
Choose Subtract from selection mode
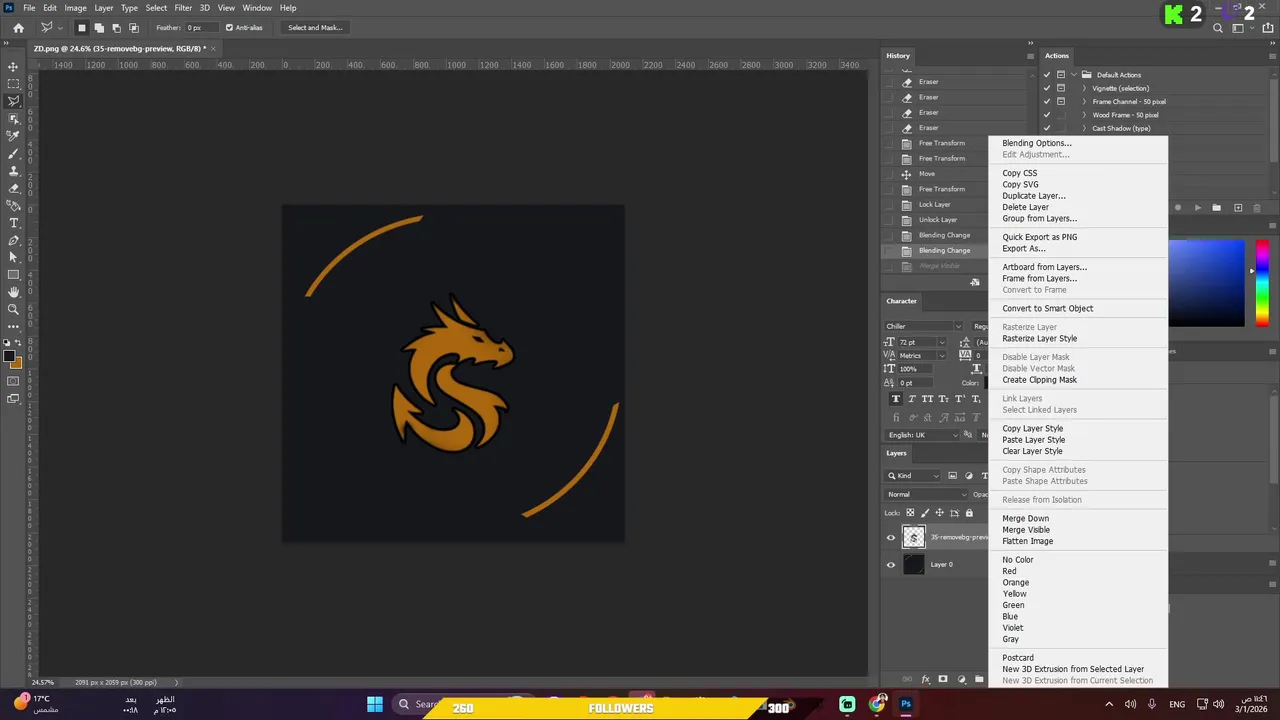[116, 28]
